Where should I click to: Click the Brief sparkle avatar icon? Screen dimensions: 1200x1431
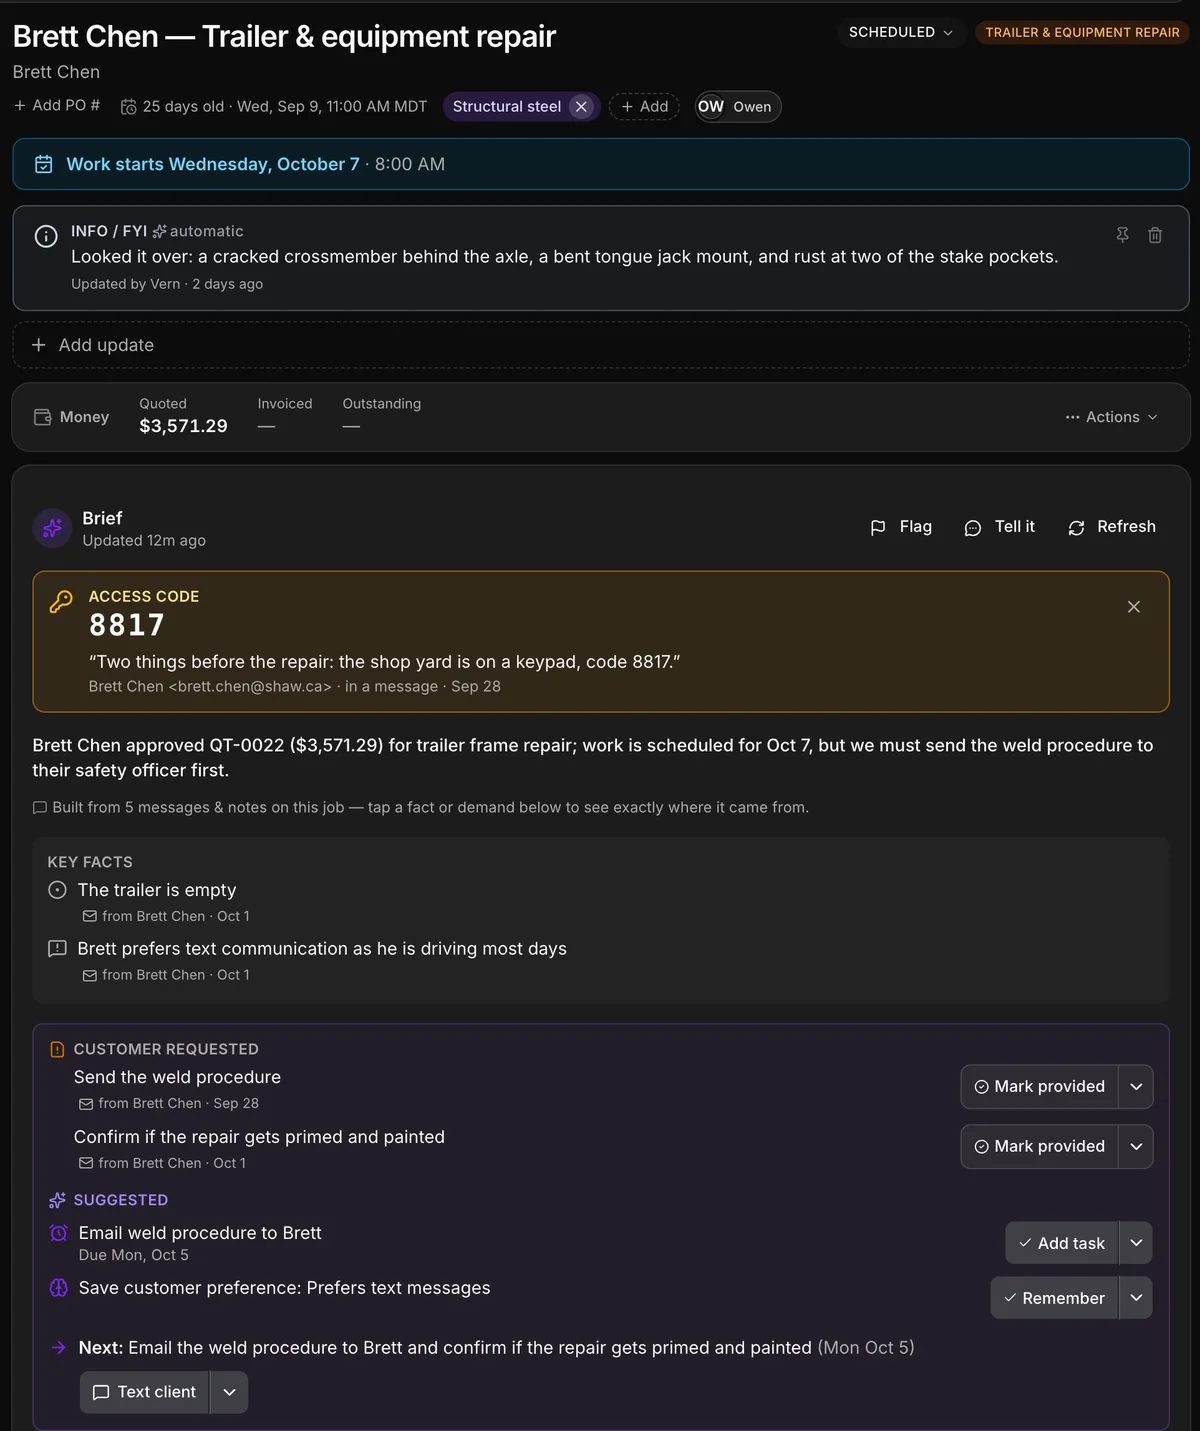[x=52, y=528]
